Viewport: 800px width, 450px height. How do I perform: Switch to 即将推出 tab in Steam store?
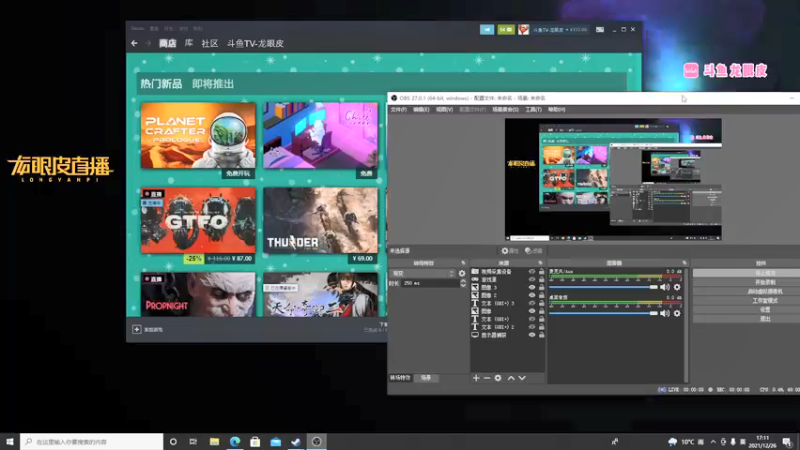click(213, 84)
